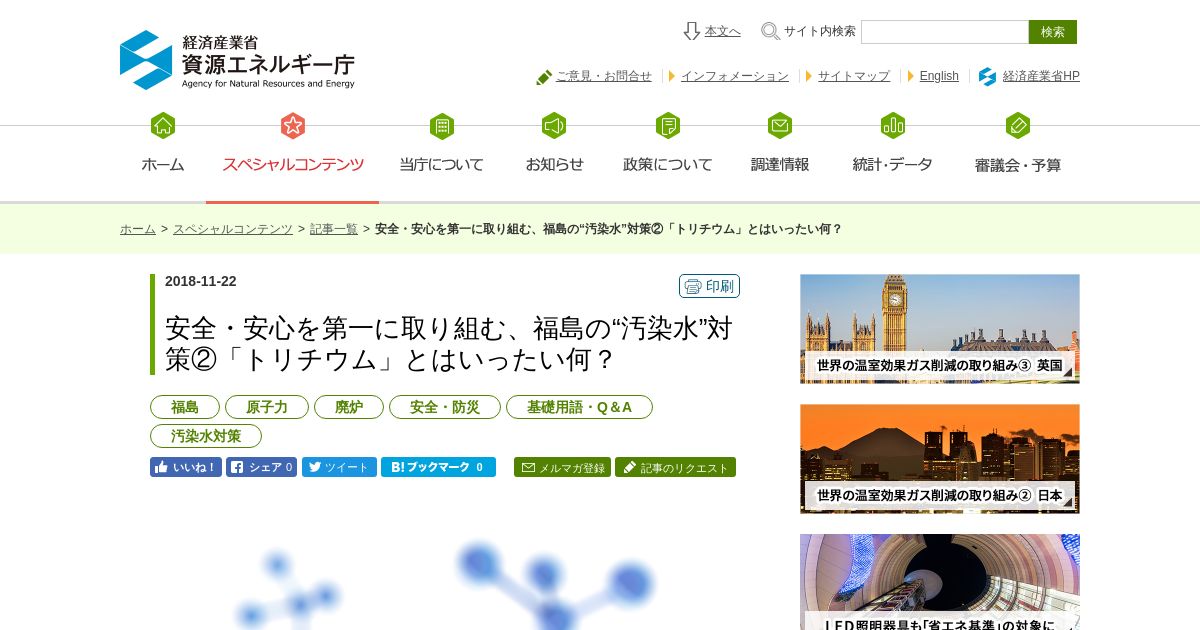Click the article headline about トリチウム
The width and height of the screenshot is (1200, 630).
point(449,343)
